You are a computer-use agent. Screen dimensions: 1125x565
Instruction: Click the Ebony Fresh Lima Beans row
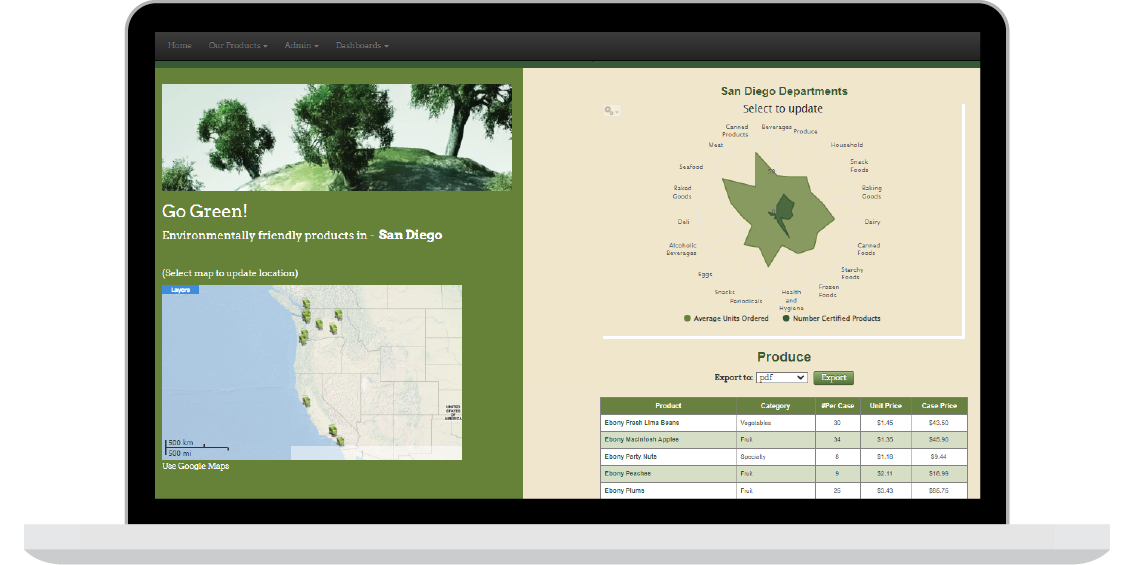pyautogui.click(x=783, y=423)
